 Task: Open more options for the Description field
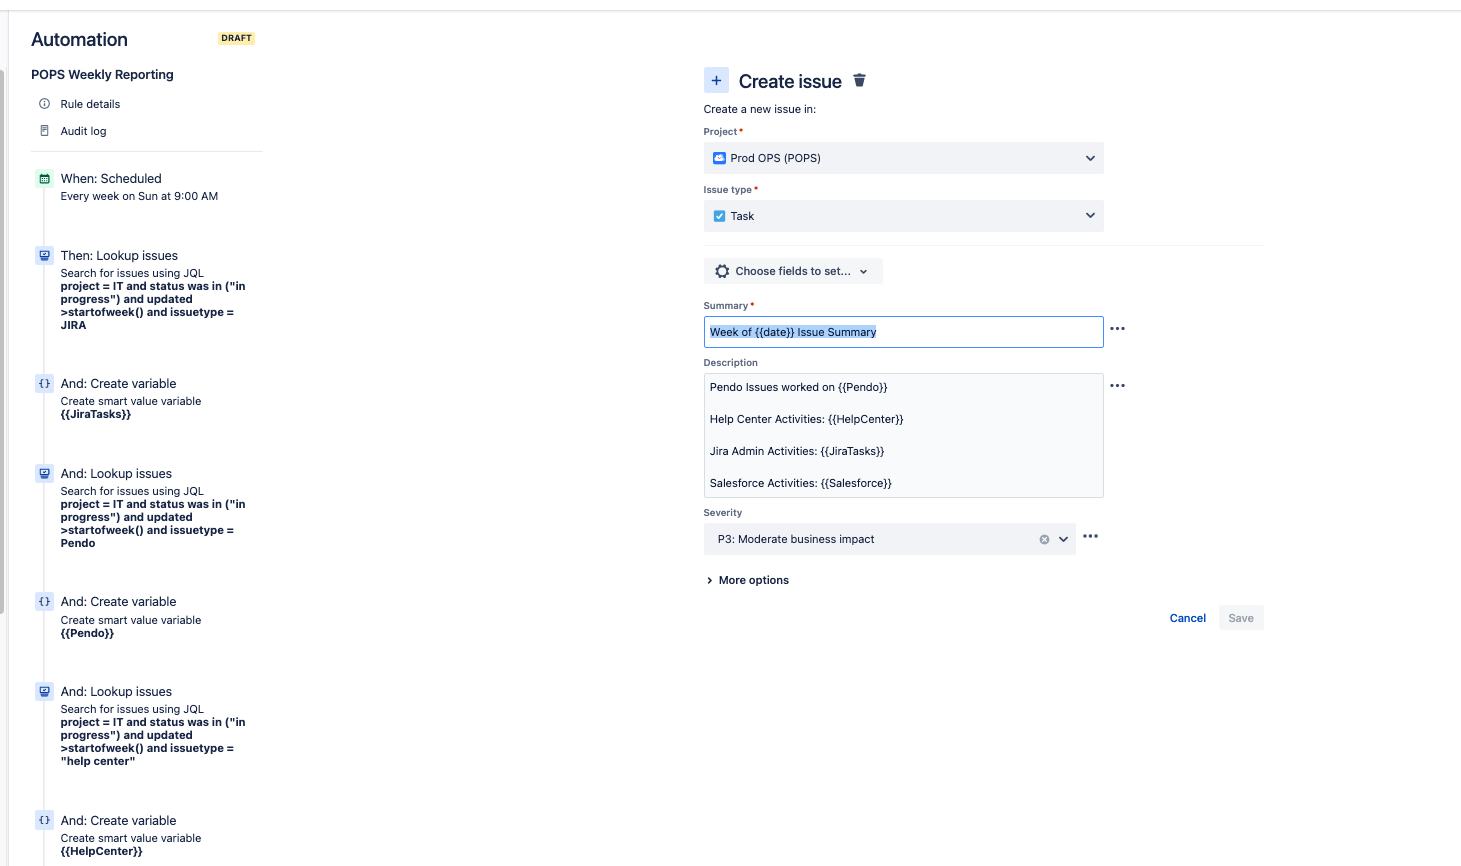[x=1118, y=386]
